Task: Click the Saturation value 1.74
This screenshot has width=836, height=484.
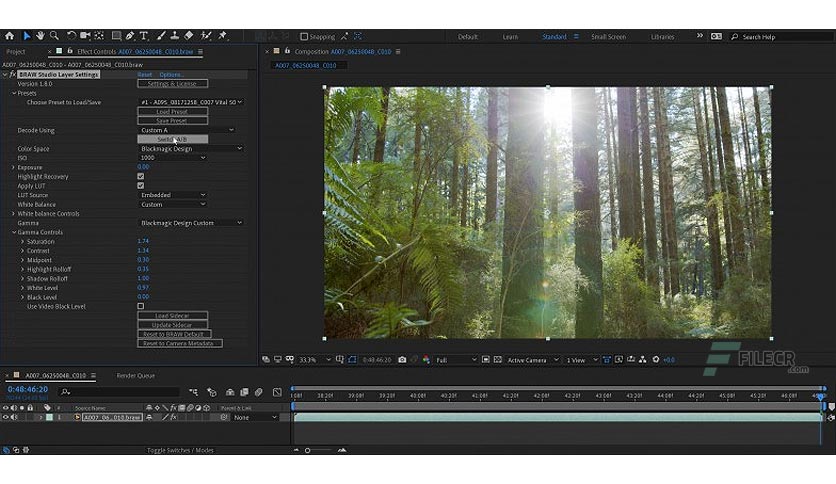Action: (x=143, y=241)
